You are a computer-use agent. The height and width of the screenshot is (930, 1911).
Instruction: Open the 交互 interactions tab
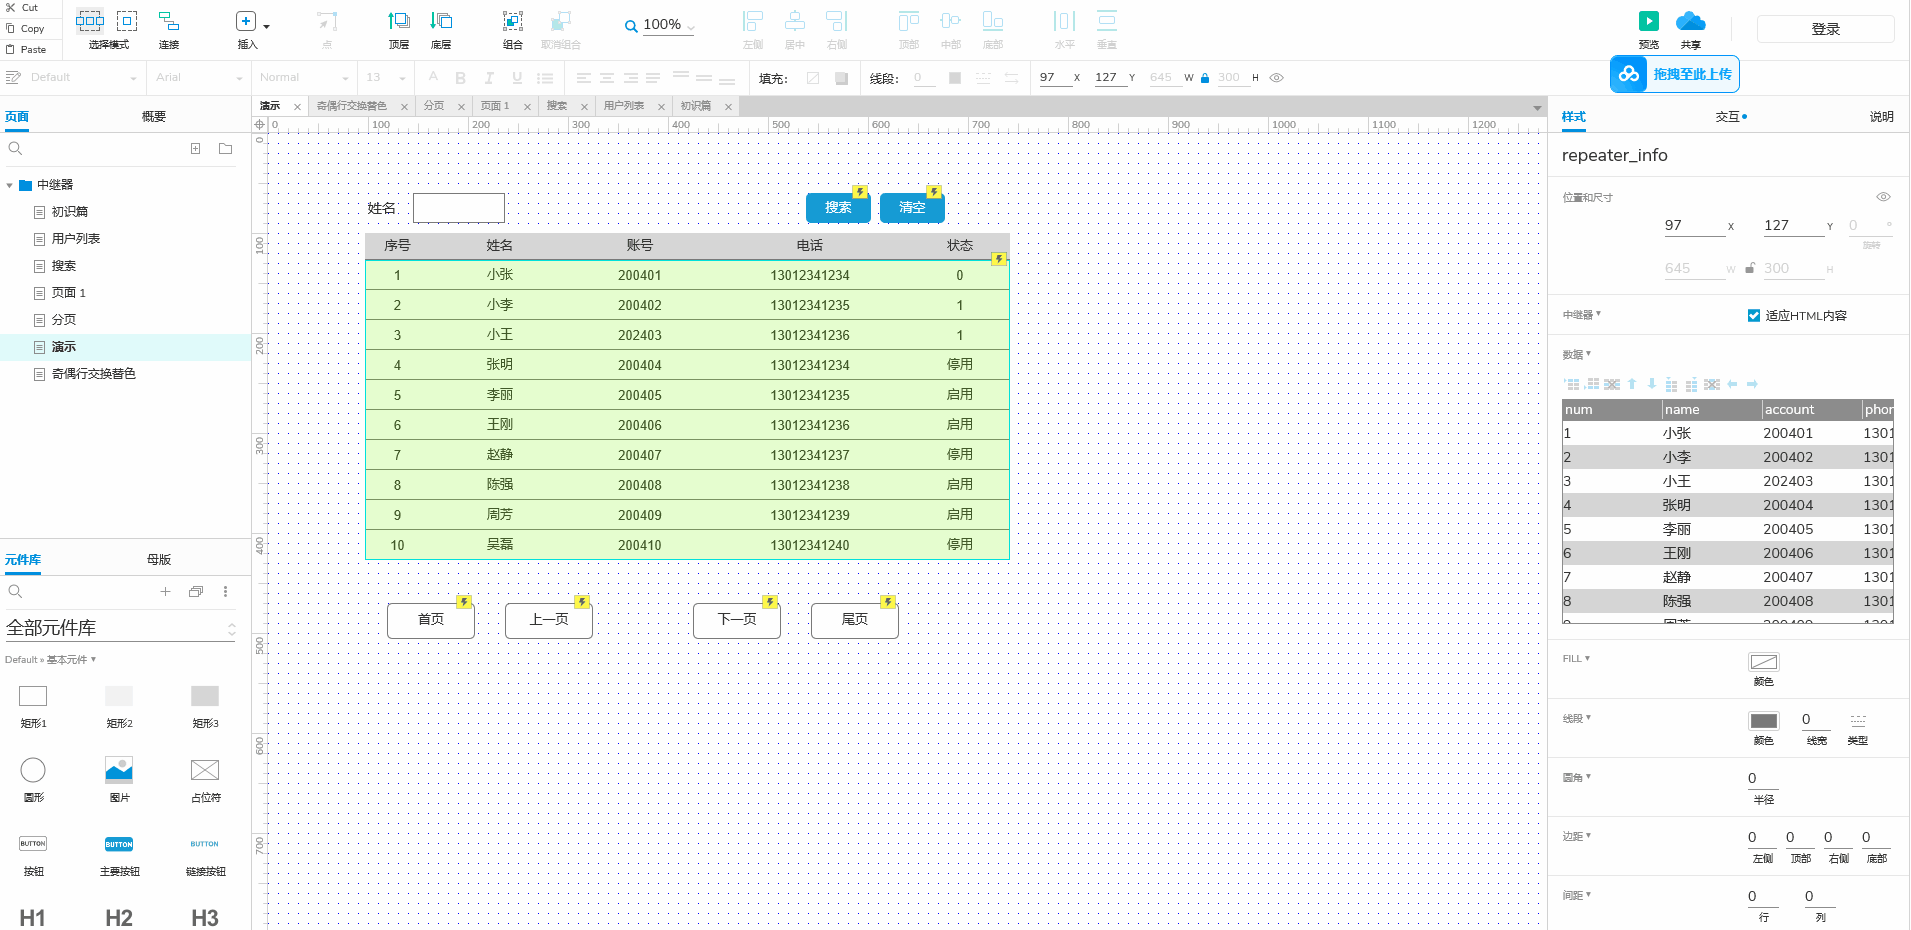click(x=1729, y=117)
